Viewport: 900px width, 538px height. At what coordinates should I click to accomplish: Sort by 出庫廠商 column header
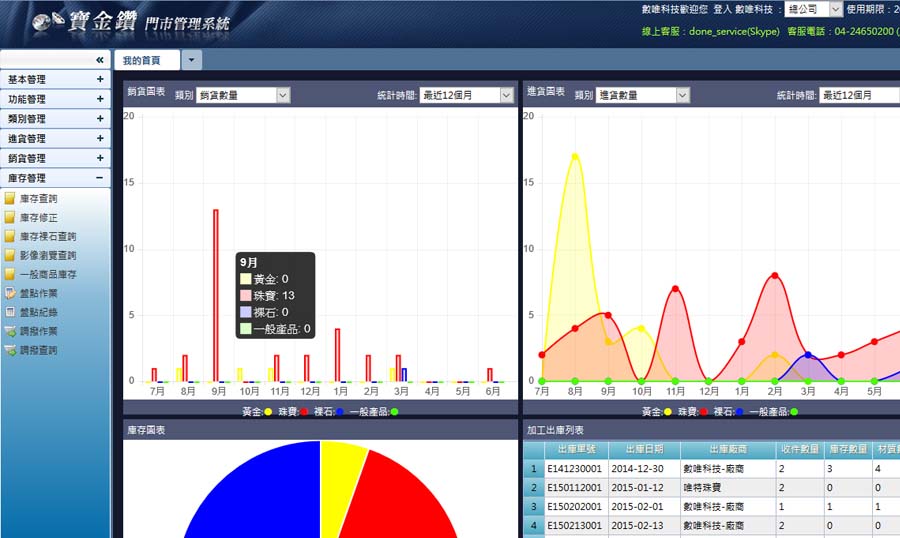tap(728, 450)
